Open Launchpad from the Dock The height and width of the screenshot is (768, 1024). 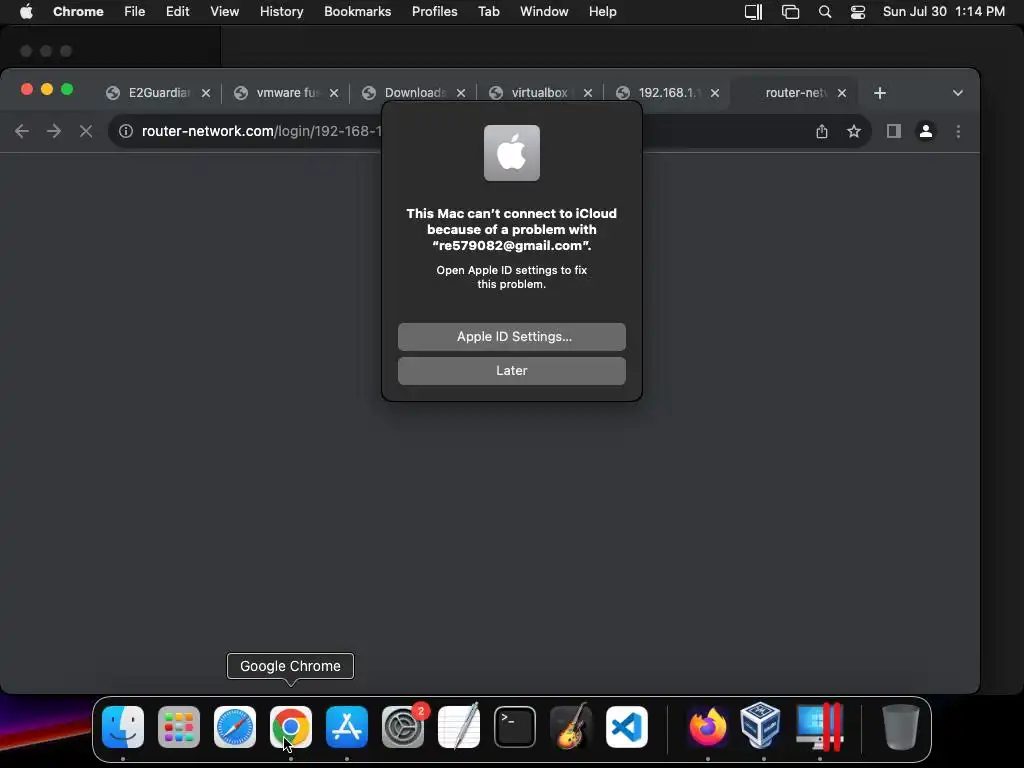point(179,726)
